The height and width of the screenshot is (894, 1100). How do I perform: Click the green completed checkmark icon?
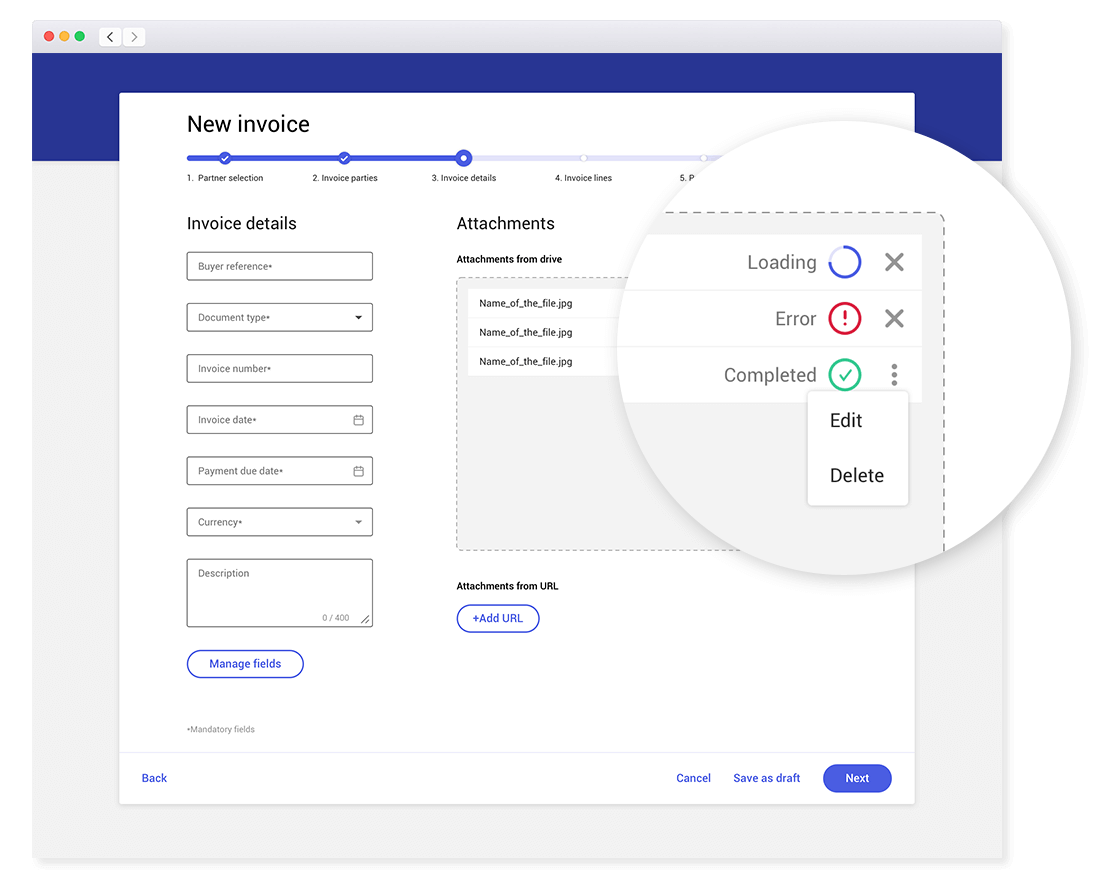pos(845,375)
